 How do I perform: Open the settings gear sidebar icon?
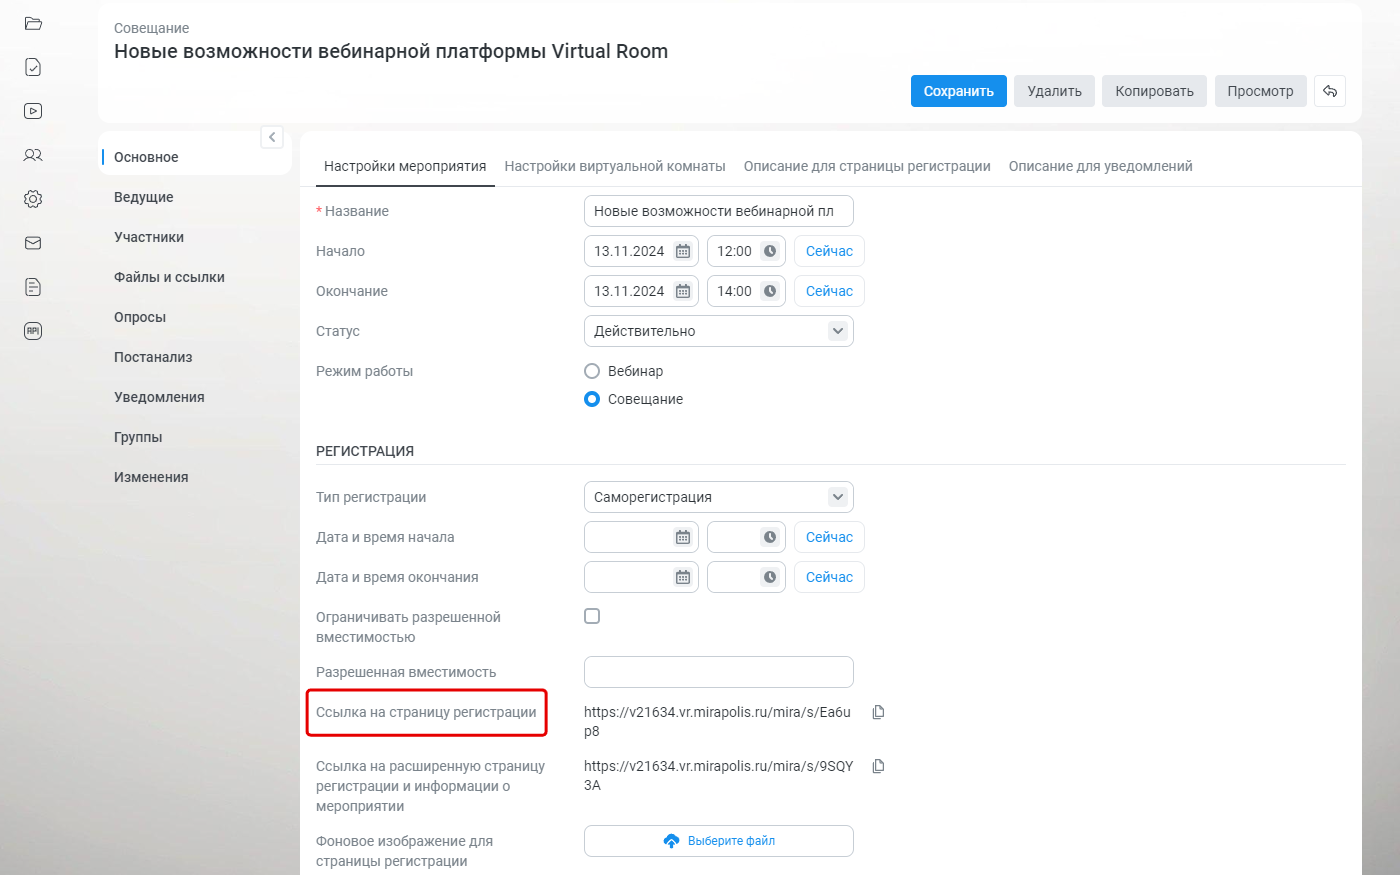33,199
